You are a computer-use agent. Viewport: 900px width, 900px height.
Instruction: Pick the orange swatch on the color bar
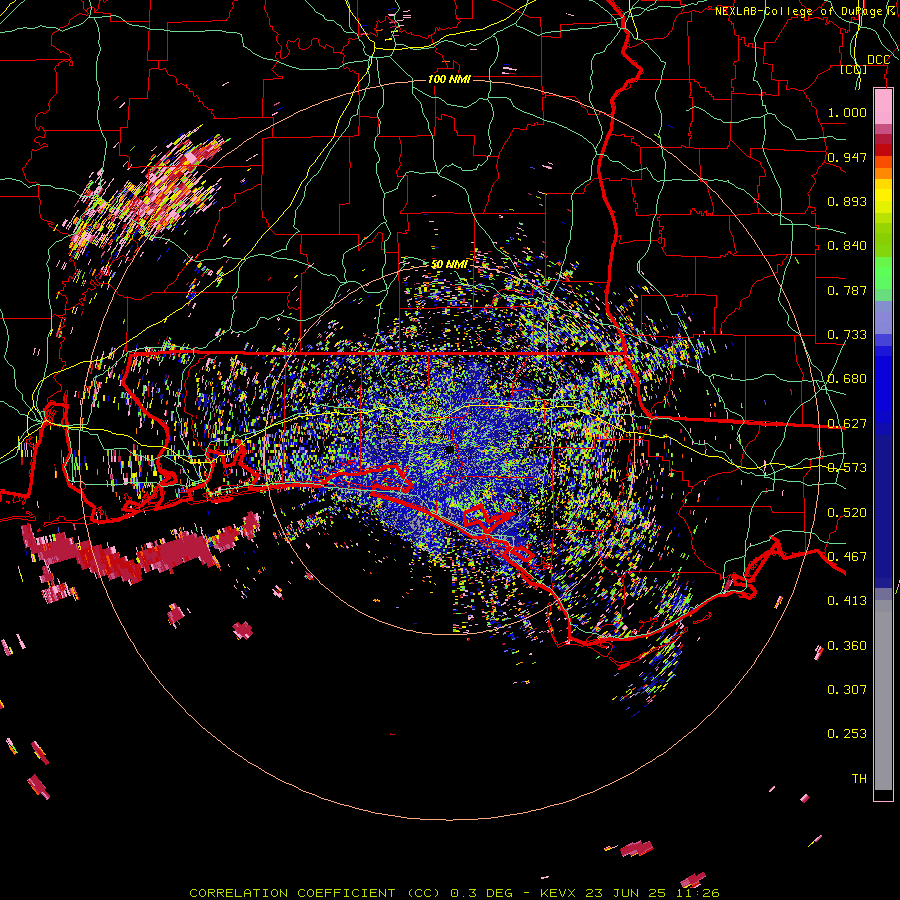883,173
